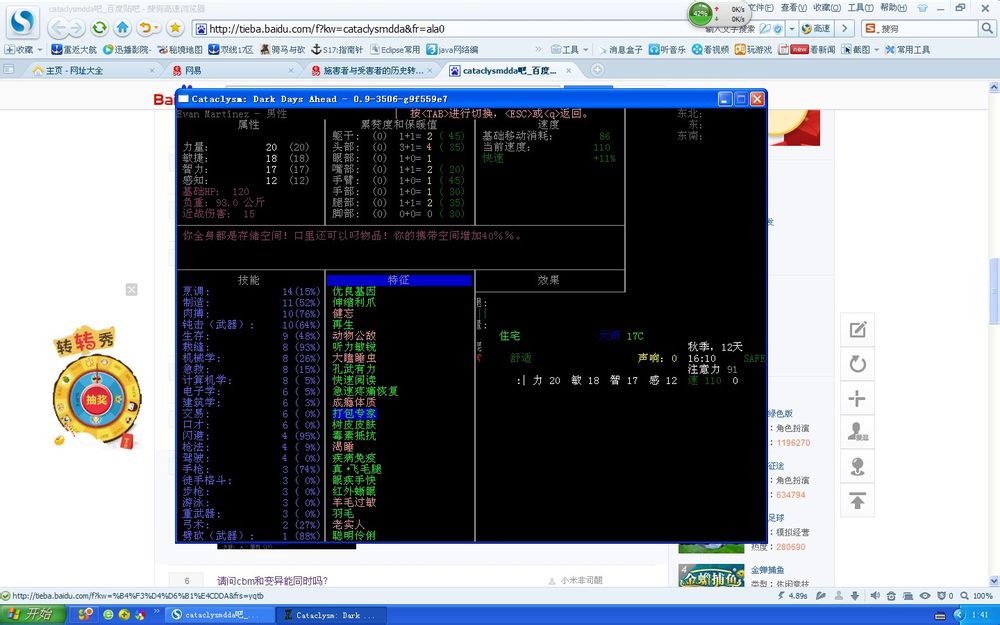Open the 双线17区 bookmark
Screen dimensions: 1000x625
click(231, 49)
